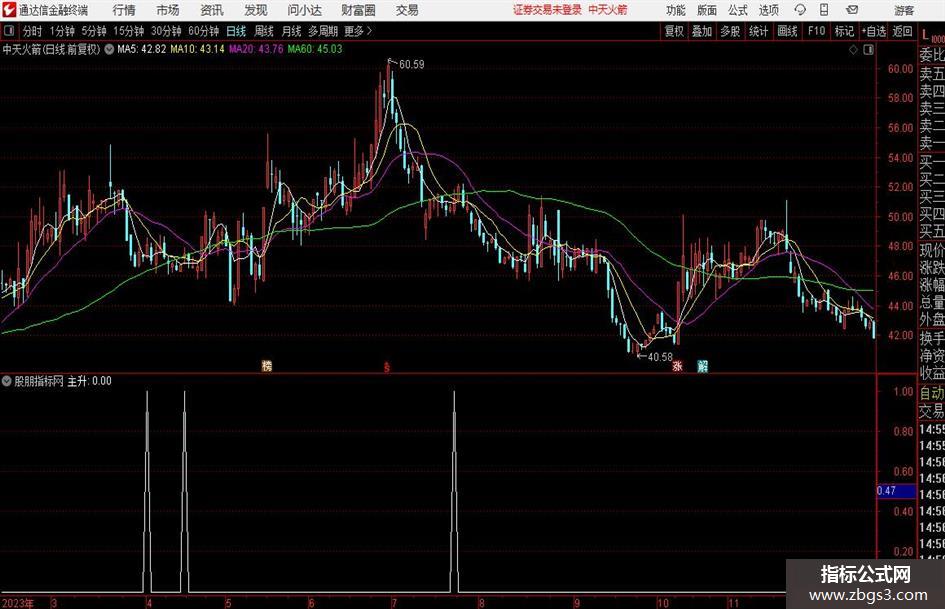Click the blue 0.47 axis value marker

coord(895,491)
